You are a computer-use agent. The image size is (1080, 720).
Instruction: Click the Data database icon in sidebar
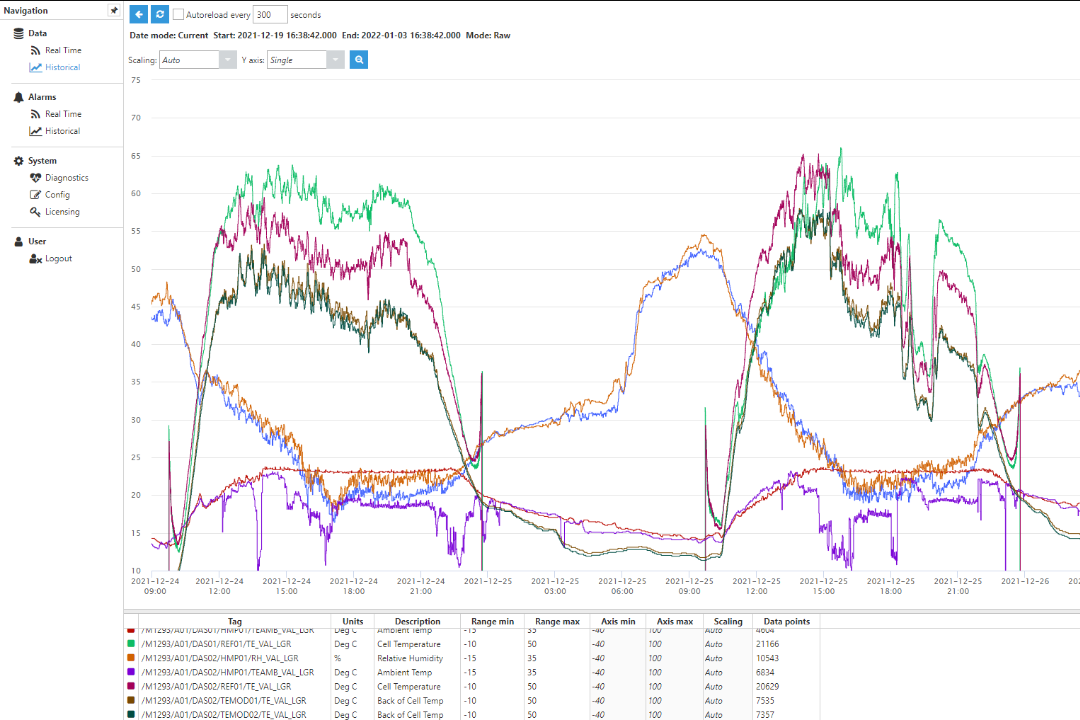(18, 33)
